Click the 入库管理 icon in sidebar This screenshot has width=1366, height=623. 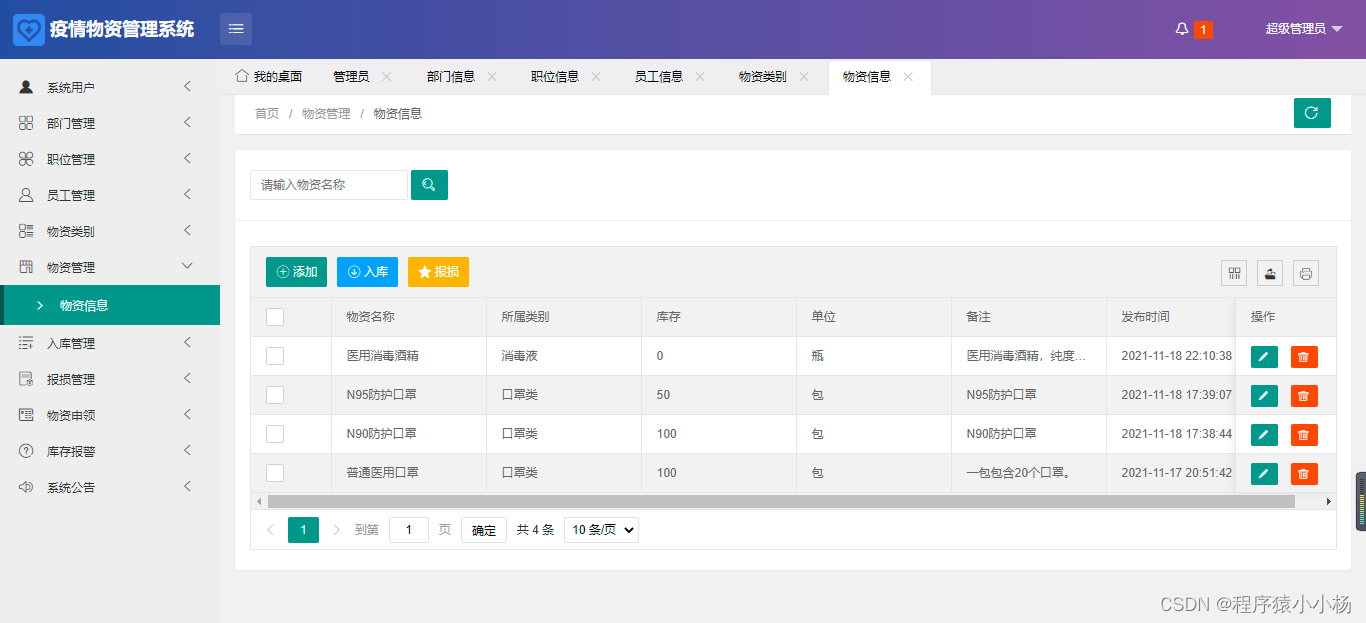coord(26,343)
